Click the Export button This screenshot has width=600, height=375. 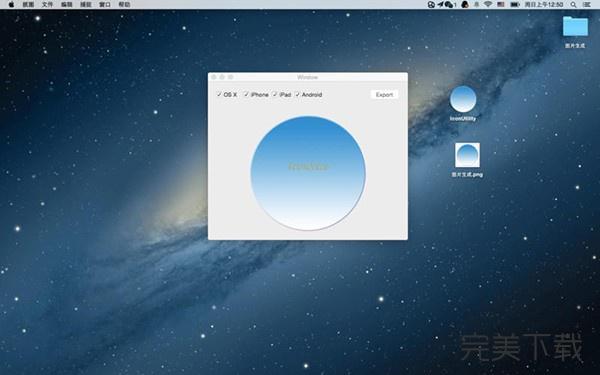click(x=384, y=95)
